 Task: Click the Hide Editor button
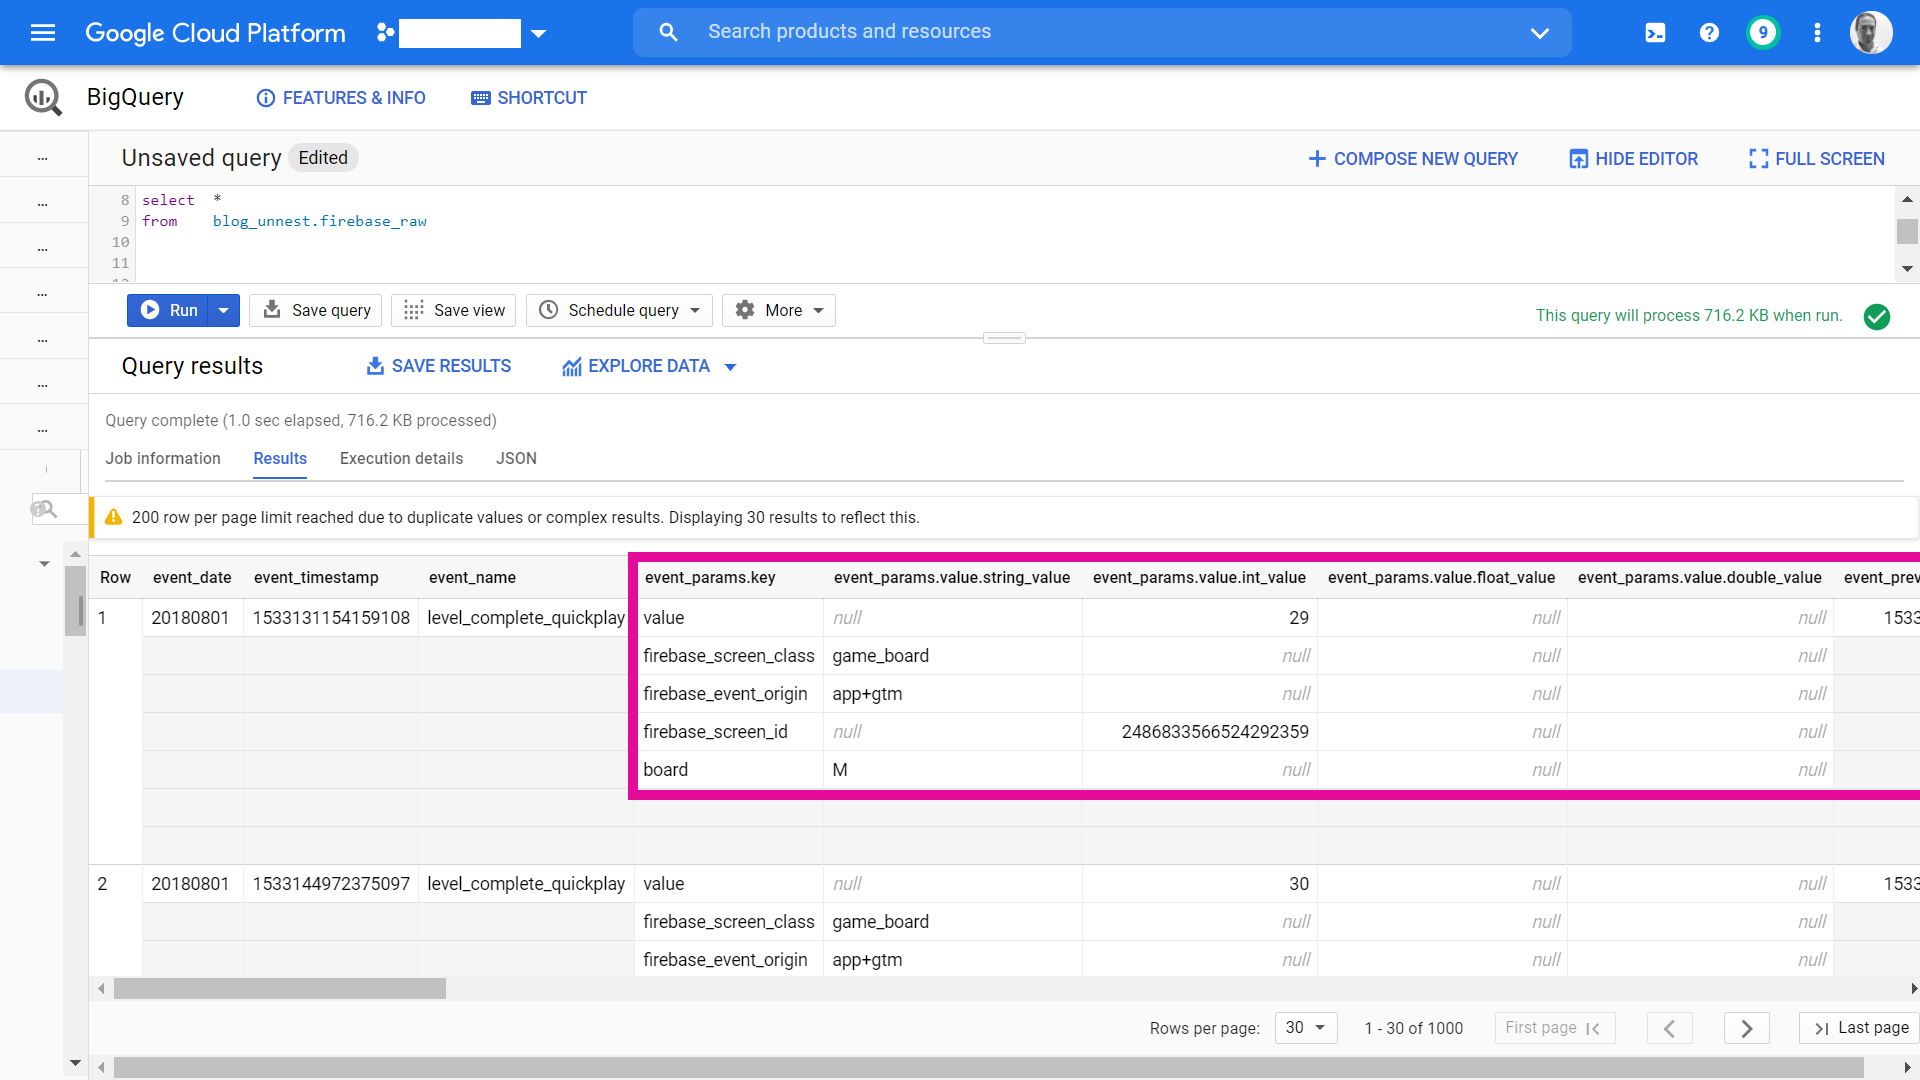click(1633, 159)
